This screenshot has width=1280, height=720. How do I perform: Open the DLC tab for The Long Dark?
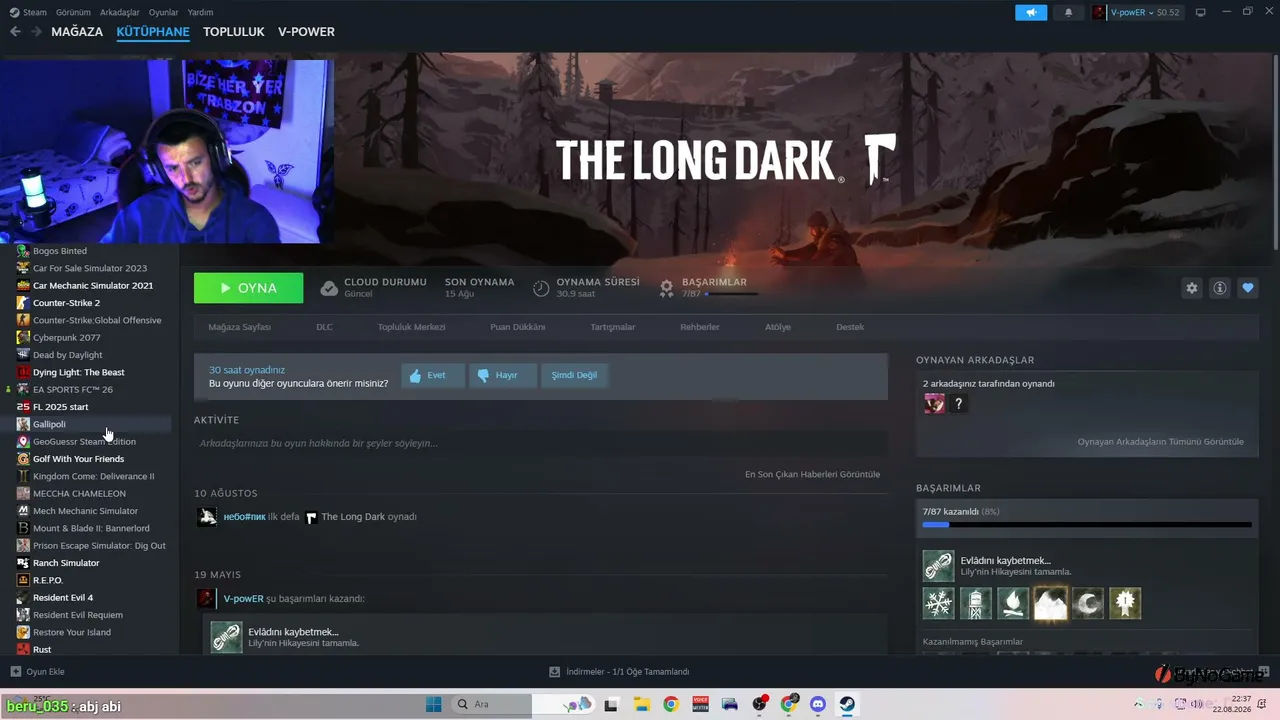[324, 327]
